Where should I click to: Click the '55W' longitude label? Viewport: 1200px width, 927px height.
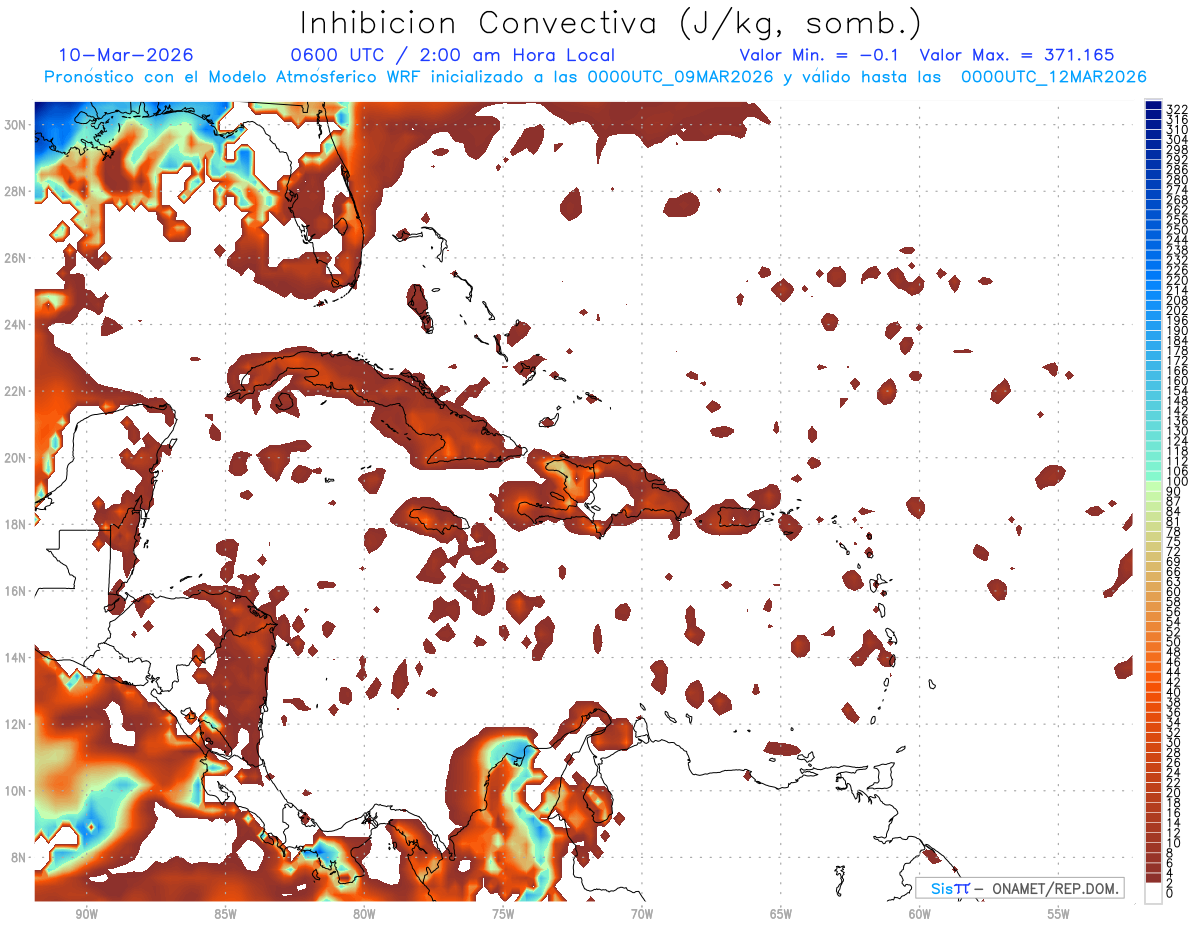1058,914
